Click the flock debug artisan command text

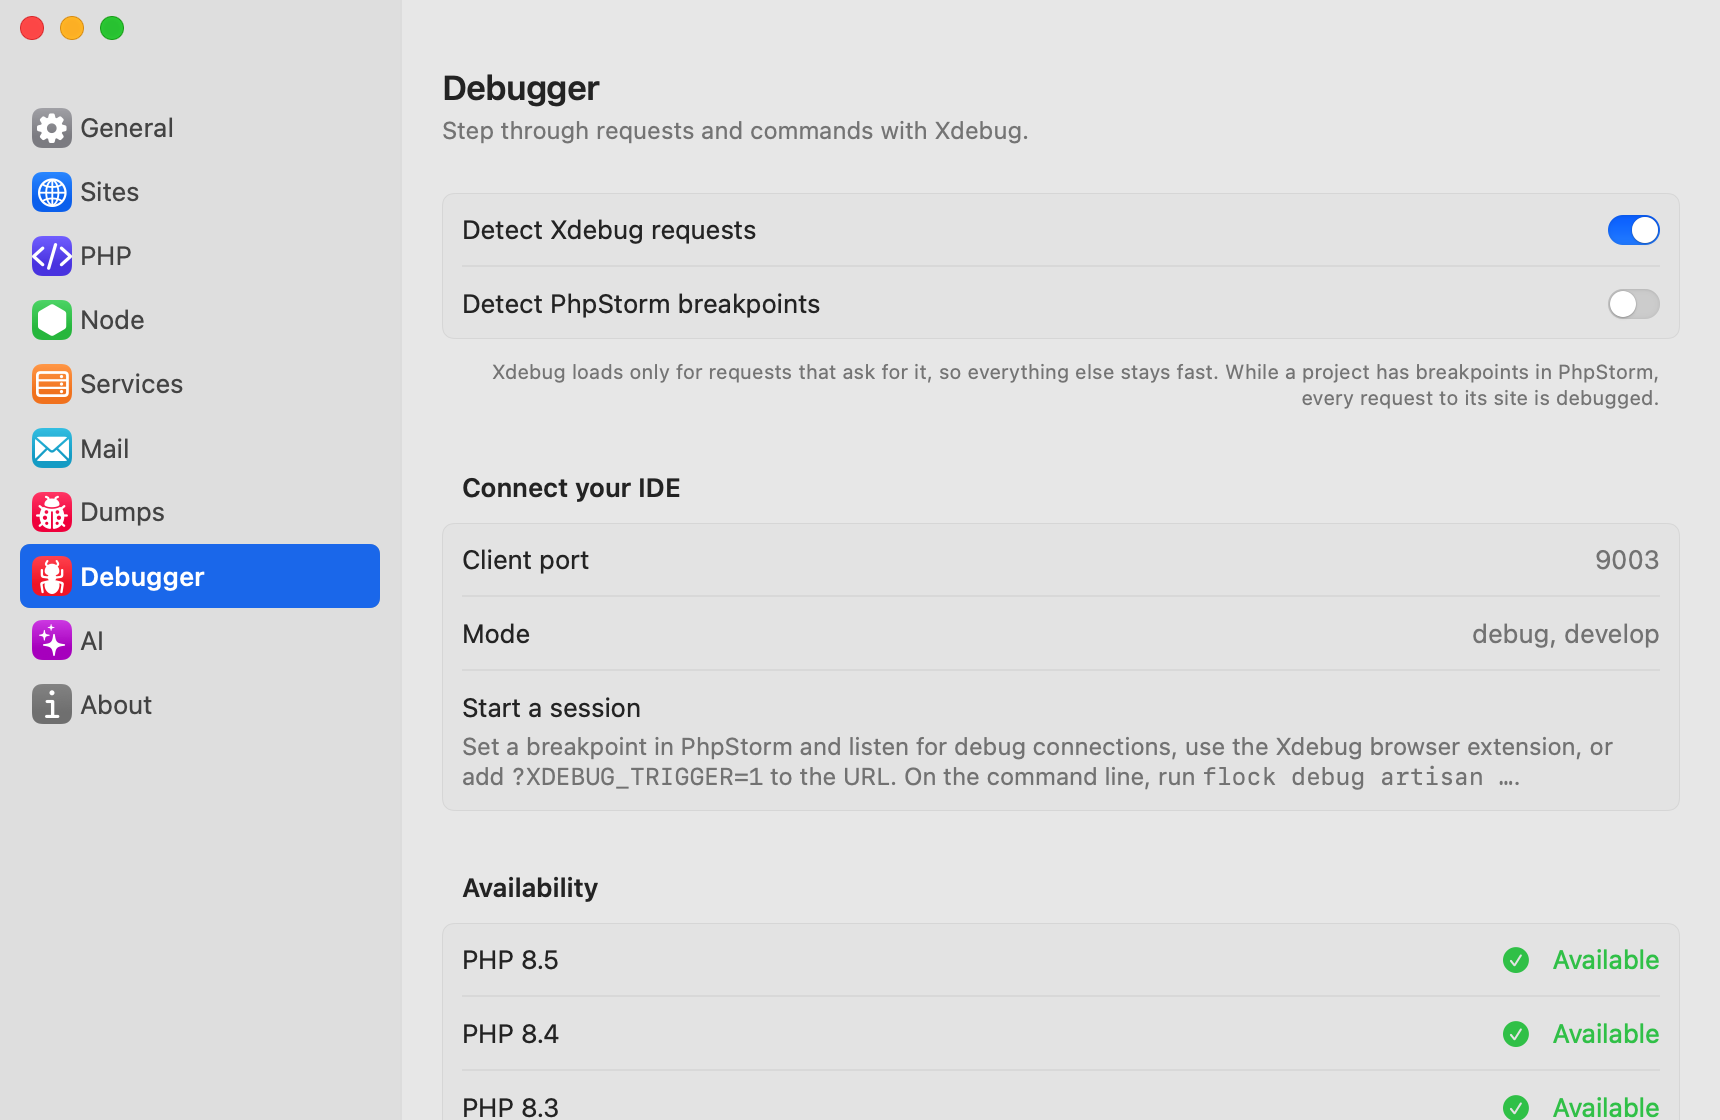pos(1361,777)
